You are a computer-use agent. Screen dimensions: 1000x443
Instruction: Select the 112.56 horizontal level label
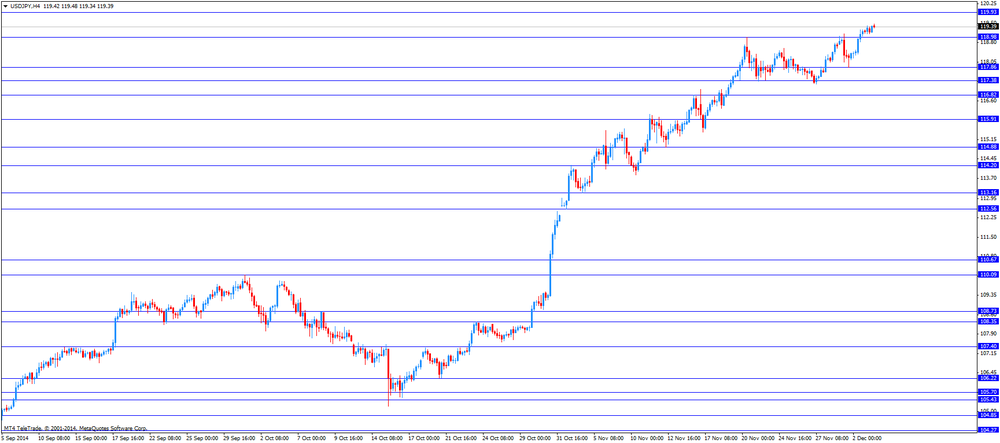pyautogui.click(x=988, y=208)
